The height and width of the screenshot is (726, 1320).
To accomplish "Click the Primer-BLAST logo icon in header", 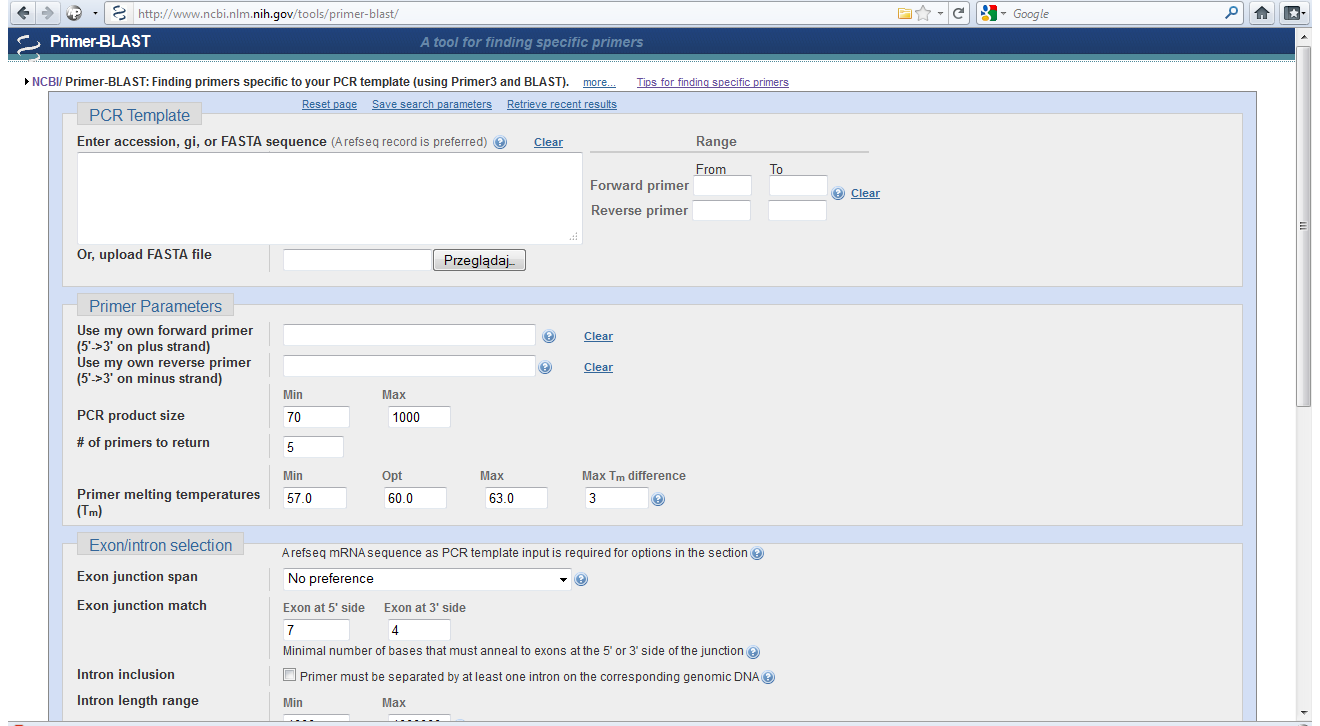I will point(30,43).
